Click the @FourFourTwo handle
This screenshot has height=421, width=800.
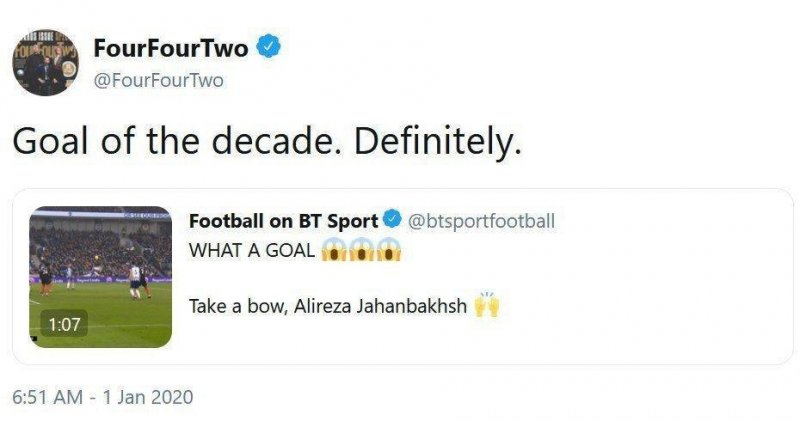click(x=158, y=81)
